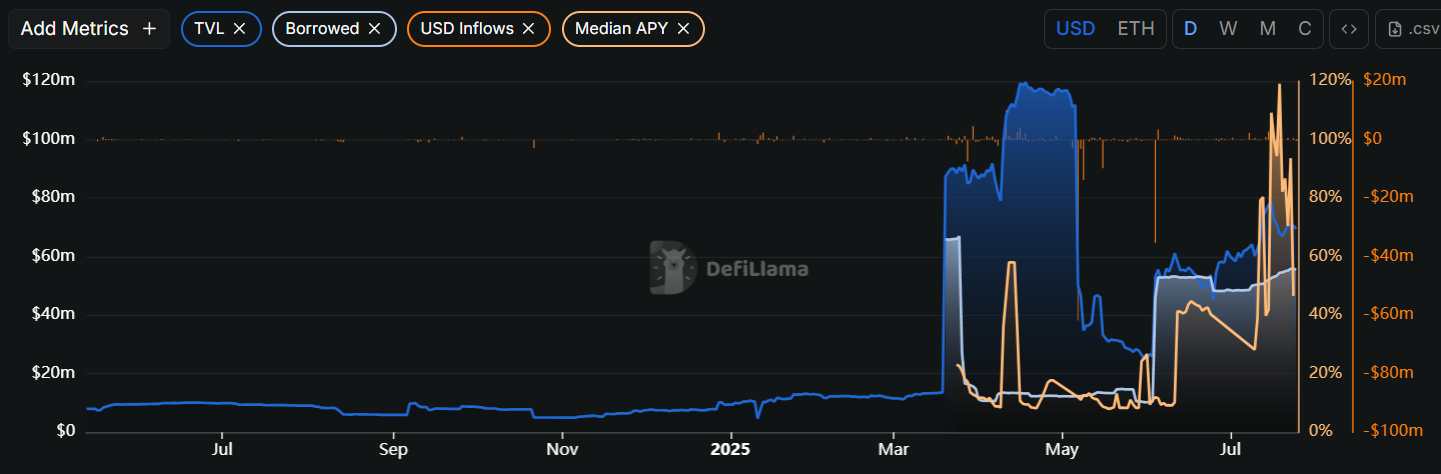This screenshot has width=1441, height=474.
Task: Download chart data as .csv
Action: [x=1413, y=29]
